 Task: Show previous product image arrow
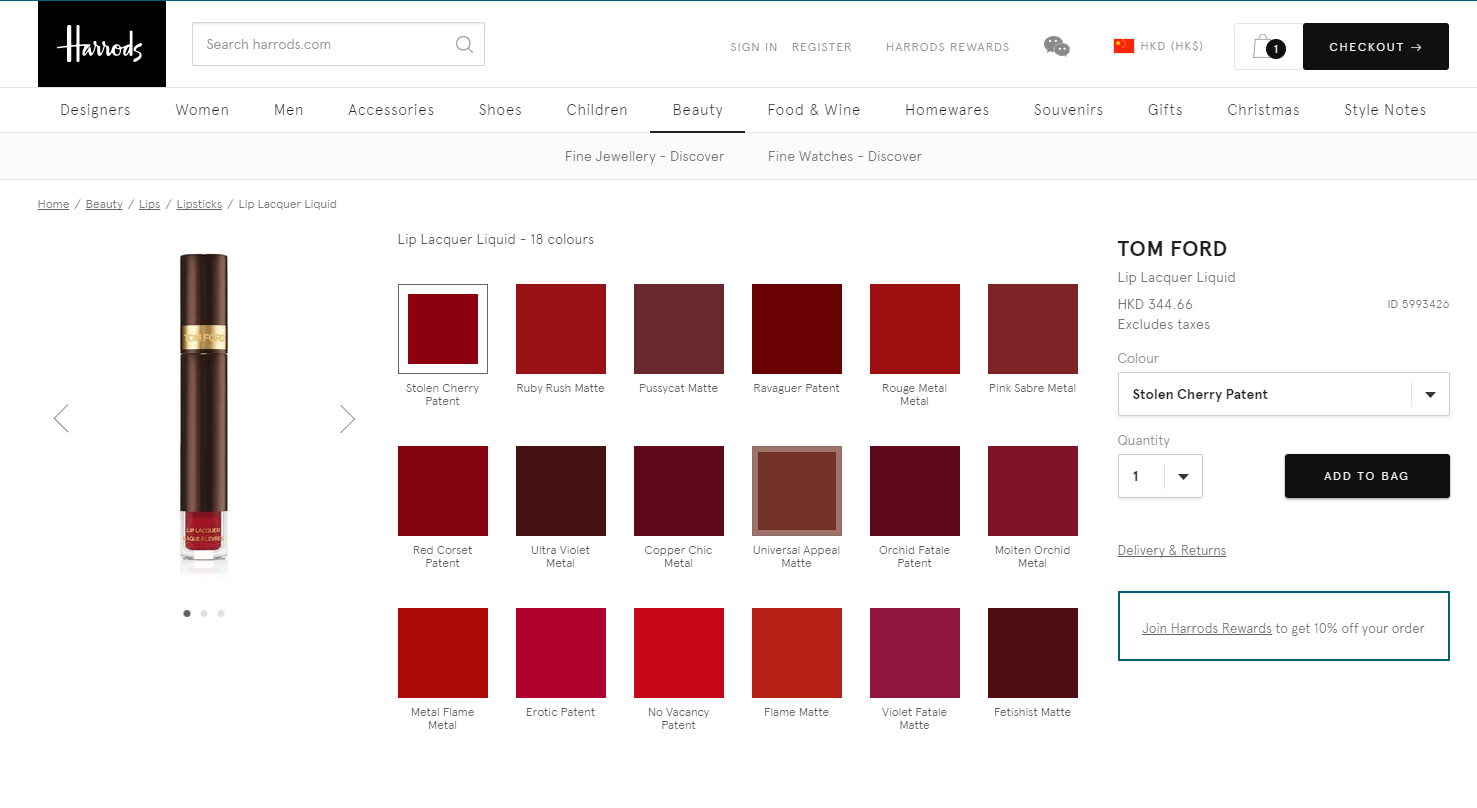click(61, 418)
